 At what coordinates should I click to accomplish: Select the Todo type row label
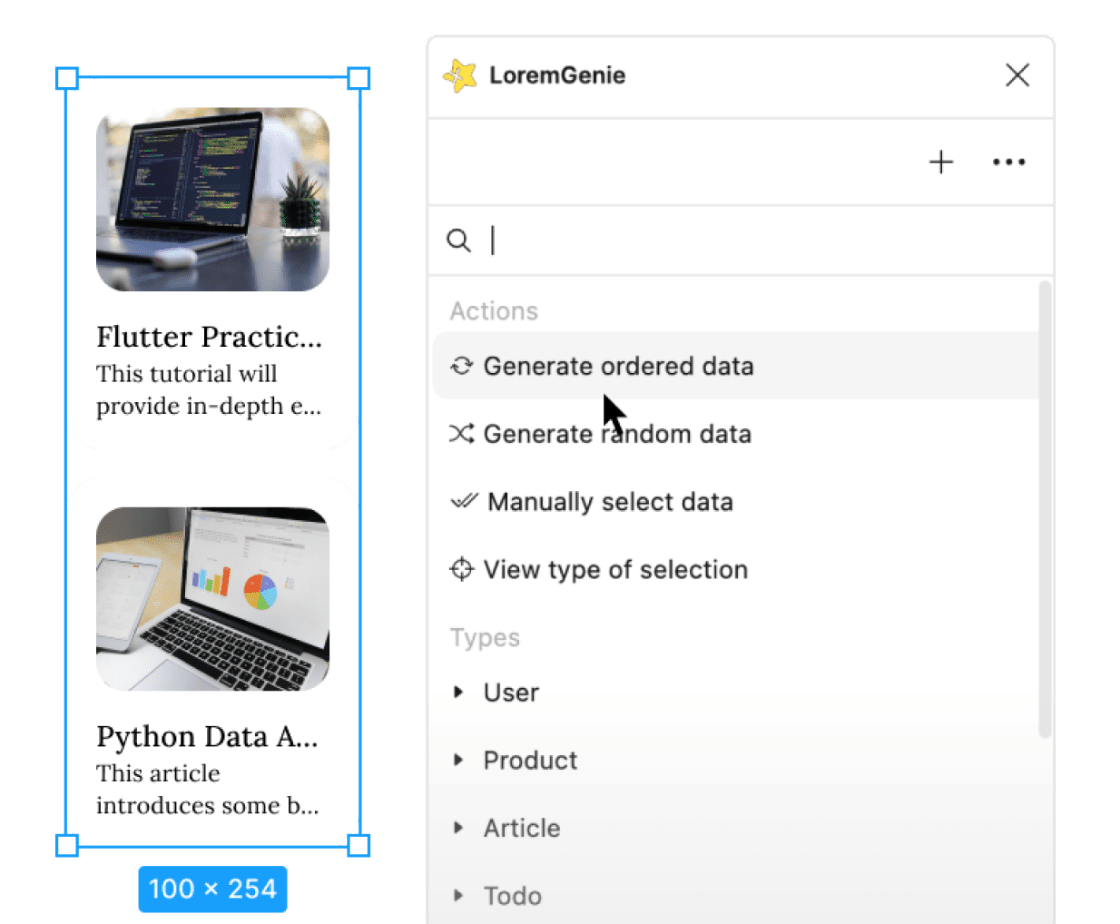(x=513, y=896)
